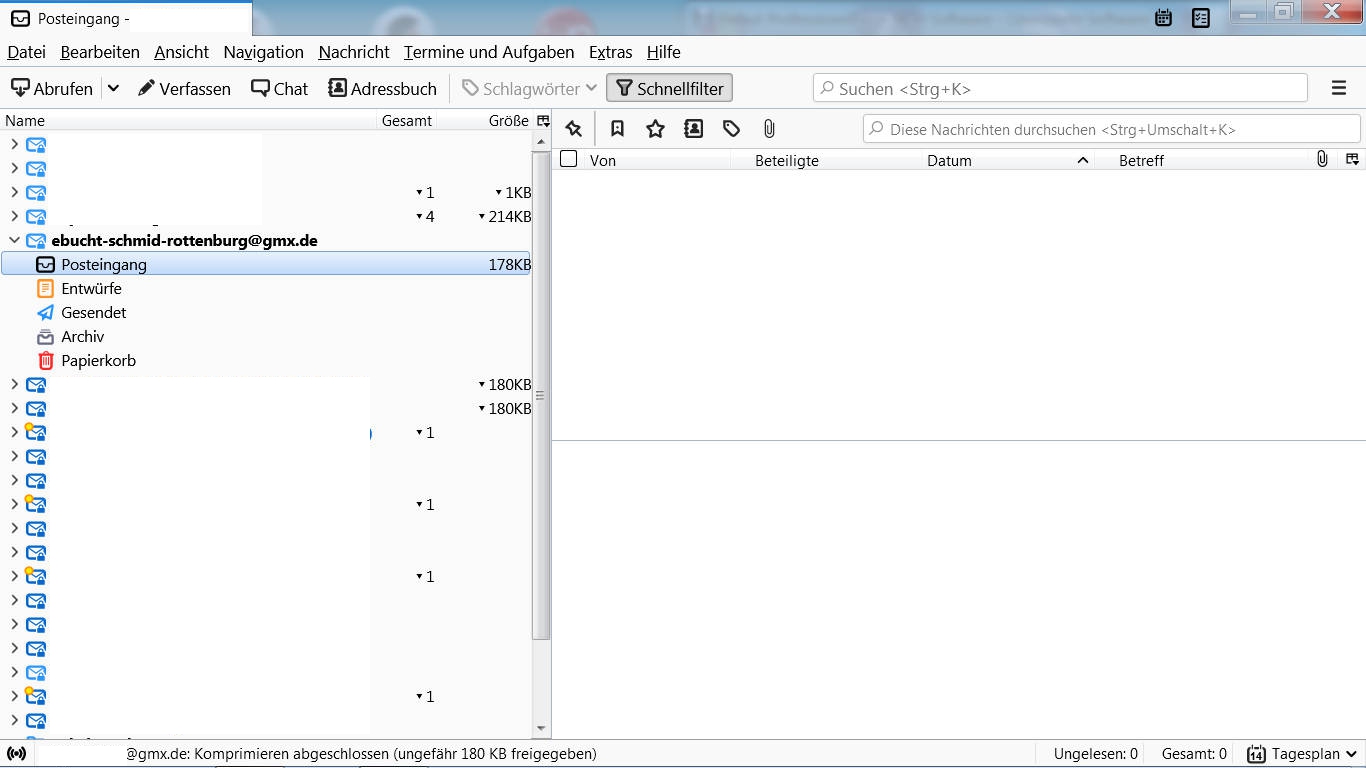This screenshot has width=1366, height=768.
Task: Select the Entwürfe folder
Action: [92, 289]
